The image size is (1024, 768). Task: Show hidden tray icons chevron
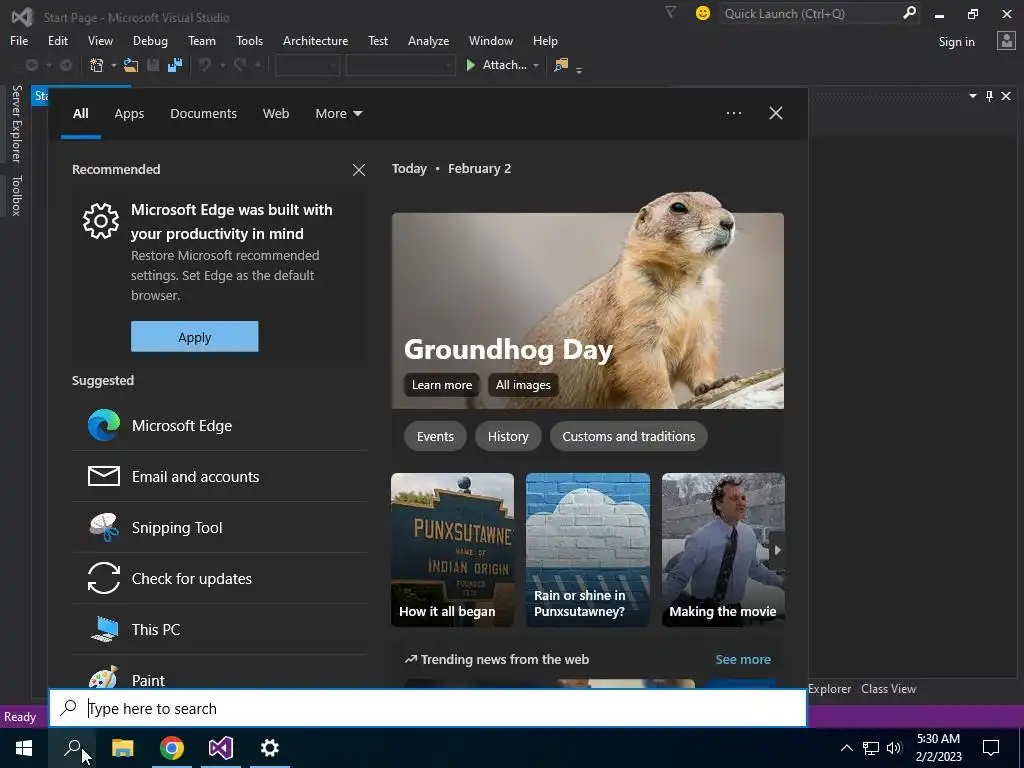tap(846, 748)
